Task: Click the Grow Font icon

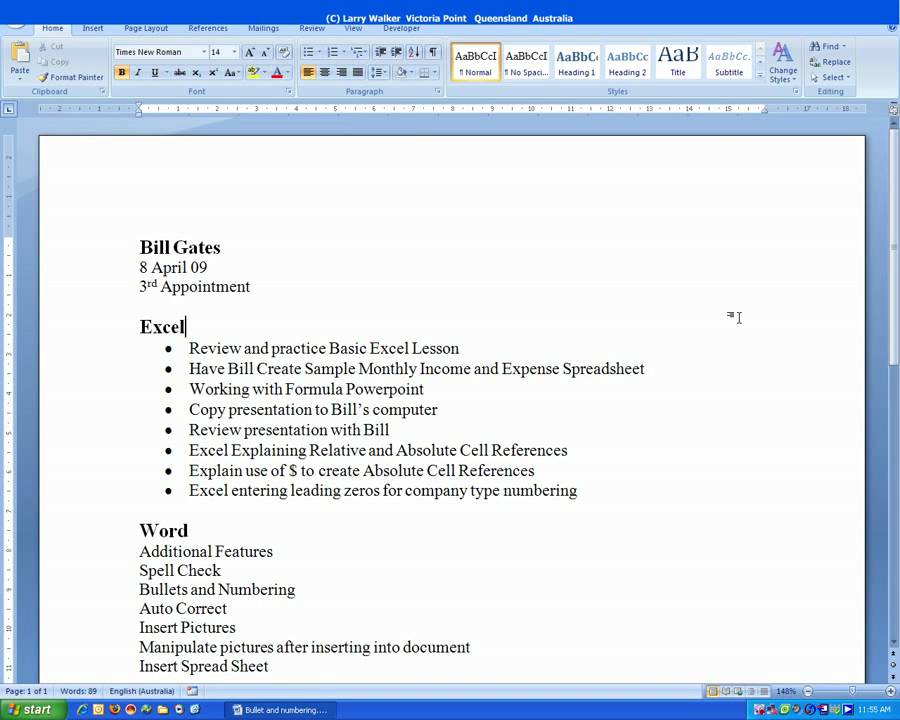Action: tap(250, 52)
